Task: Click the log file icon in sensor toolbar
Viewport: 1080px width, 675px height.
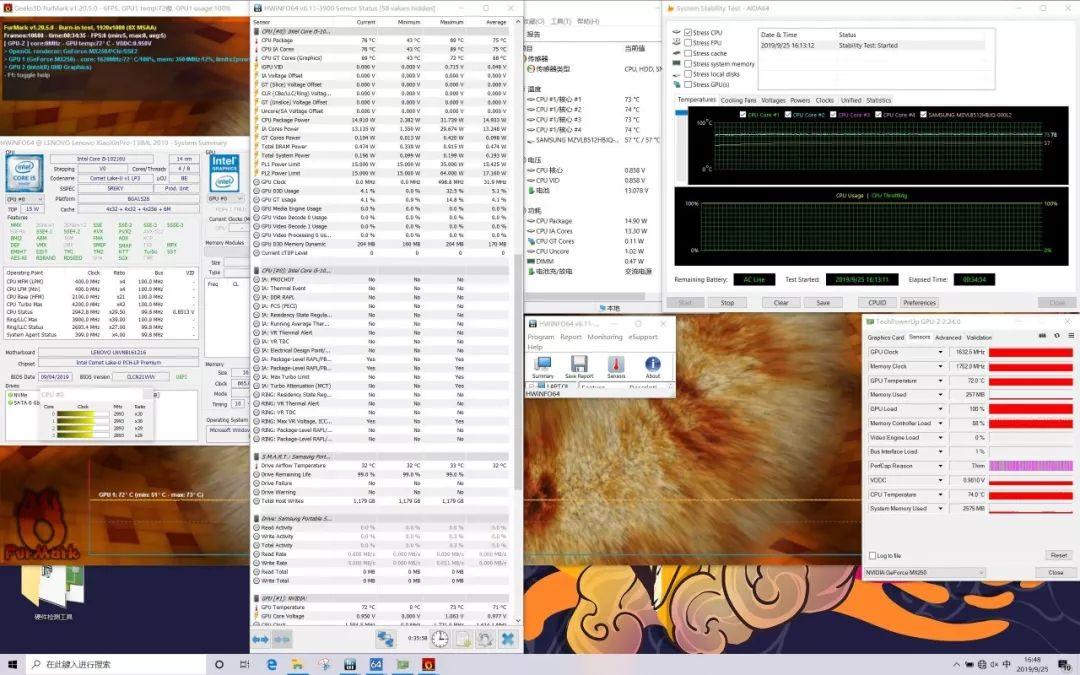Action: click(x=462, y=639)
